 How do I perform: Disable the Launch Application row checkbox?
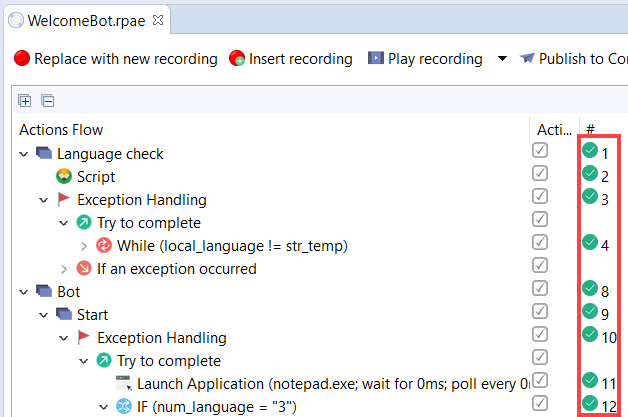(540, 380)
